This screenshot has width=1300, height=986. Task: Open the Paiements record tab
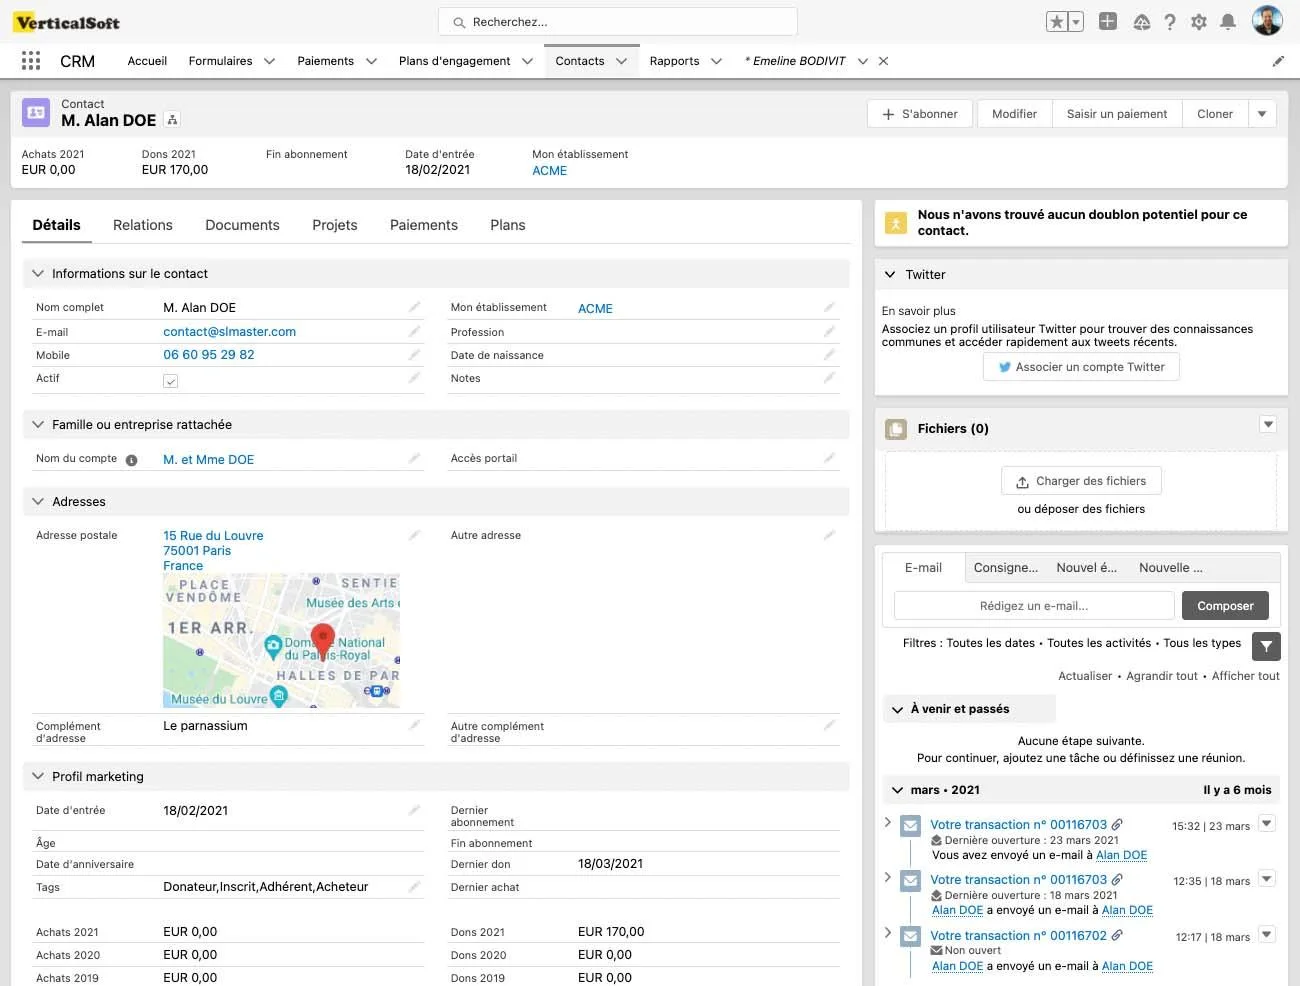pyautogui.click(x=424, y=225)
